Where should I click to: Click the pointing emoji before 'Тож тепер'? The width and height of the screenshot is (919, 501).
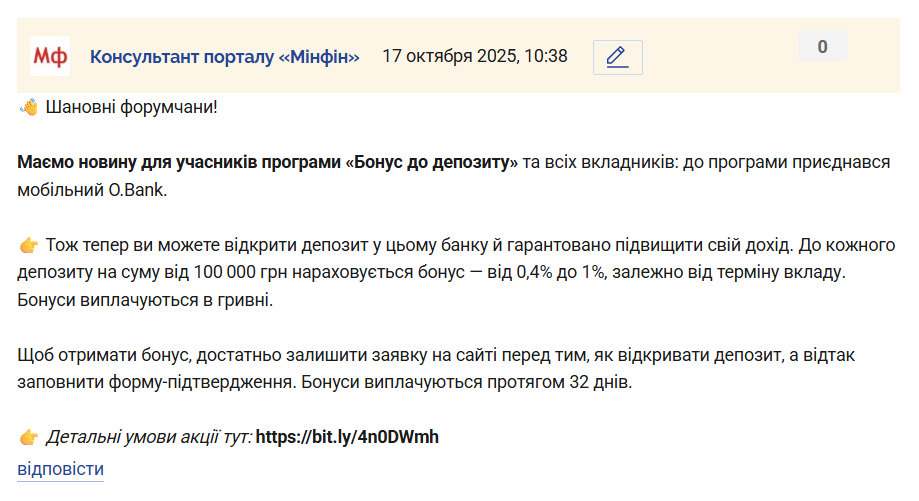pyautogui.click(x=29, y=245)
